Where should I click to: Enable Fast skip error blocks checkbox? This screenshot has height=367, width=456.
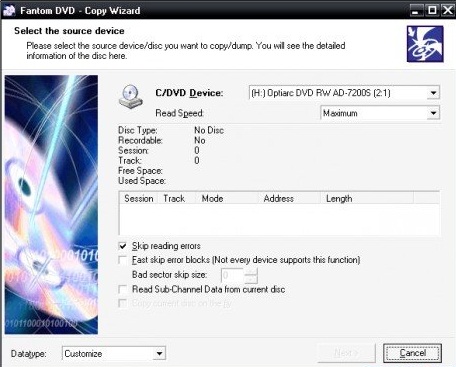pos(123,260)
